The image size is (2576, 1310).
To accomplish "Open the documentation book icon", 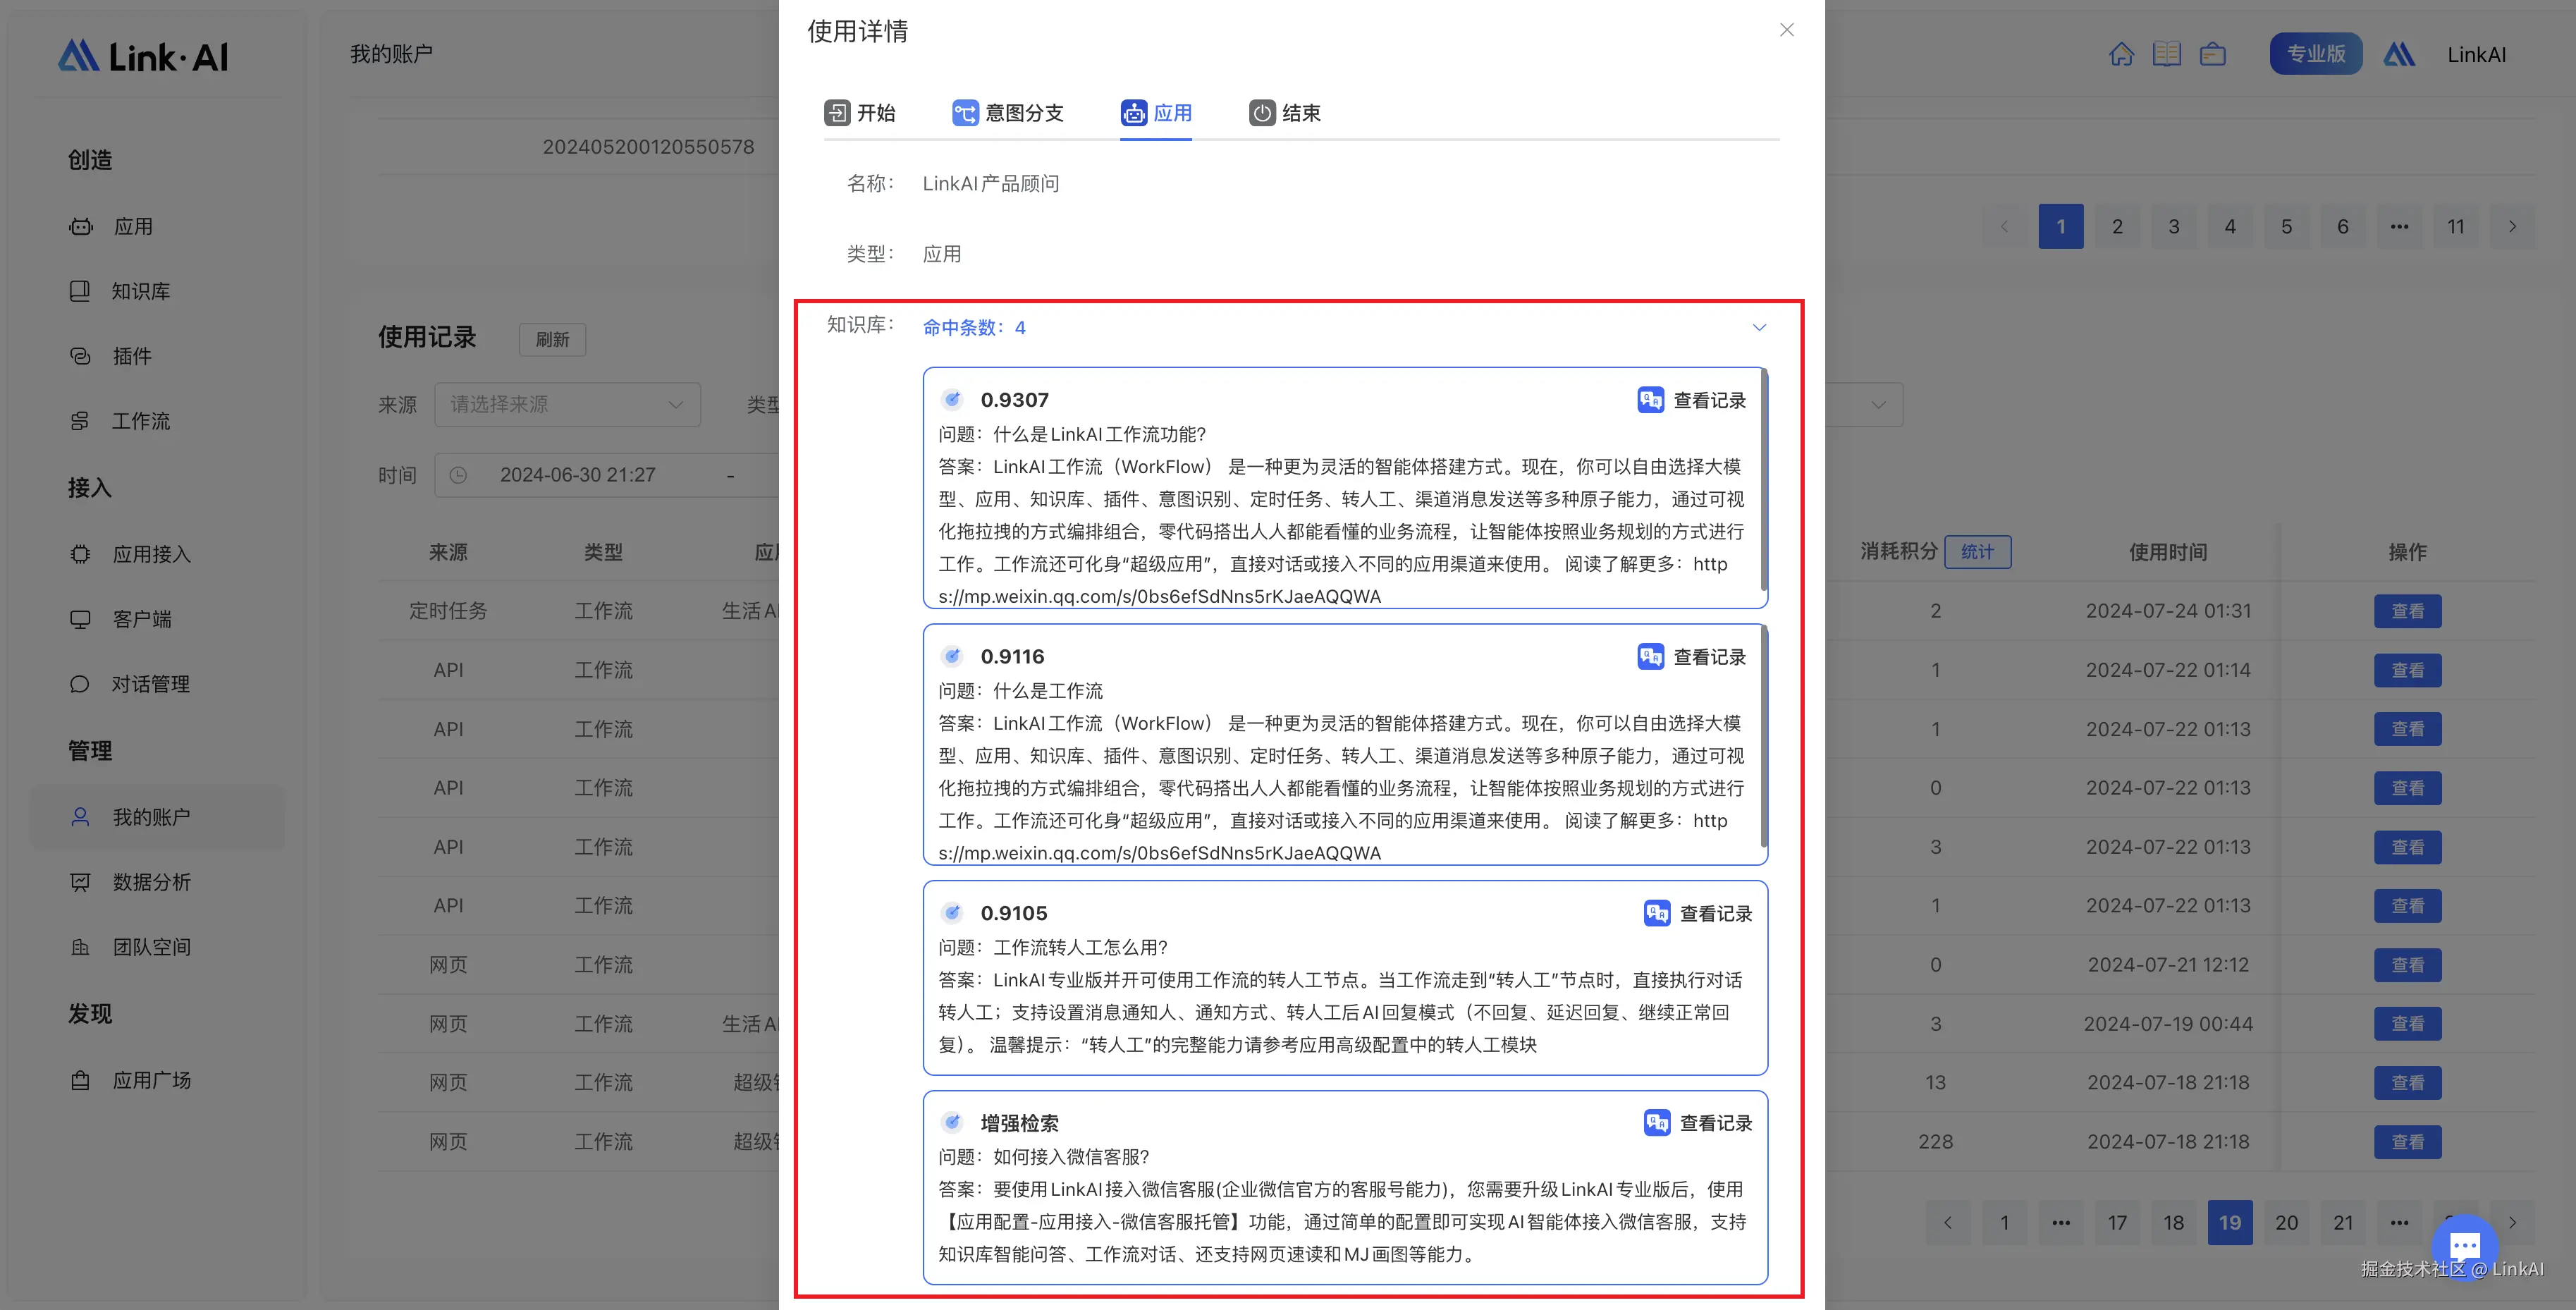I will tap(2166, 54).
